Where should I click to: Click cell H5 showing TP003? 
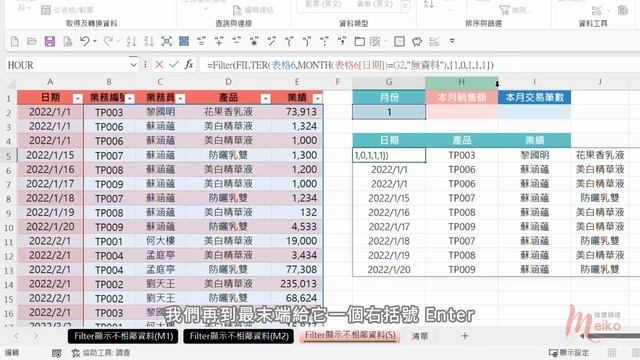(x=462, y=155)
